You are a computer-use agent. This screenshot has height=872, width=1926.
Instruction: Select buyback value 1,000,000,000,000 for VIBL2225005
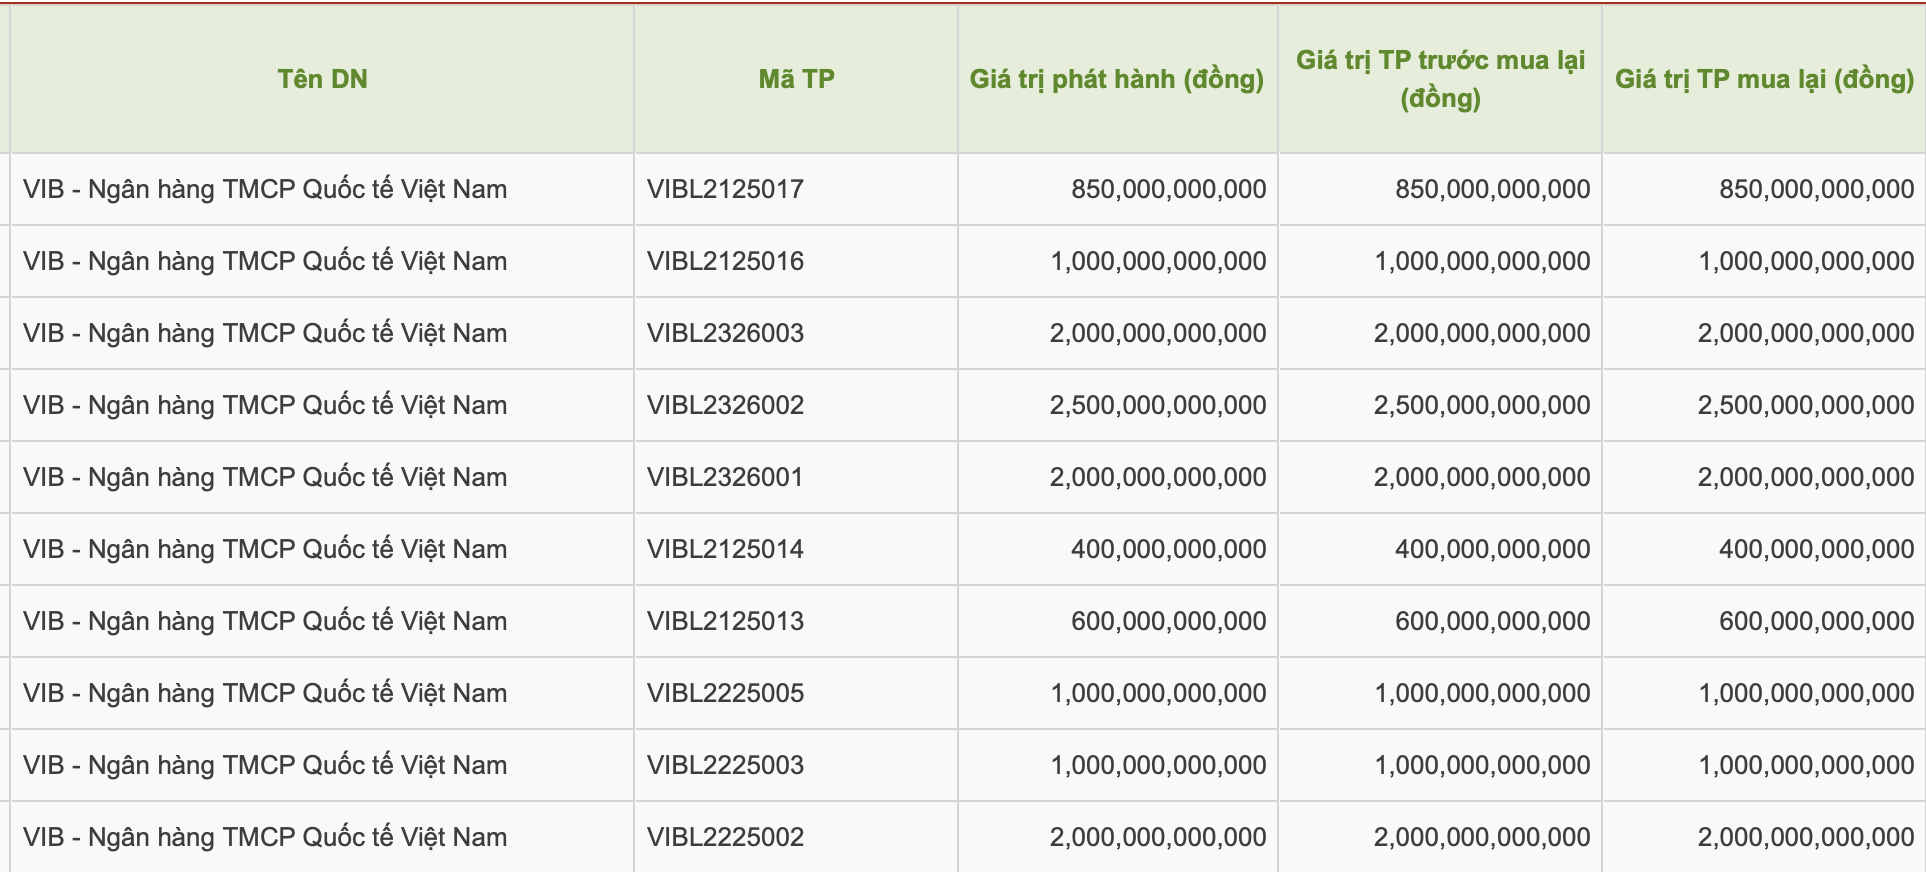click(1806, 693)
